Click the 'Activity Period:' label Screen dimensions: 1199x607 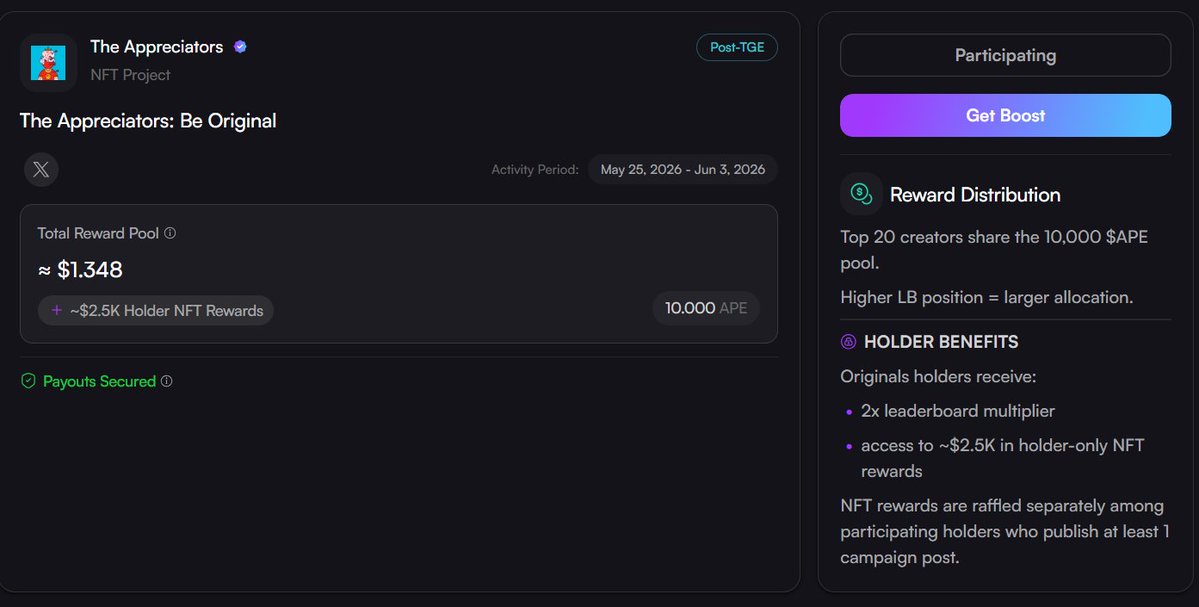[535, 170]
